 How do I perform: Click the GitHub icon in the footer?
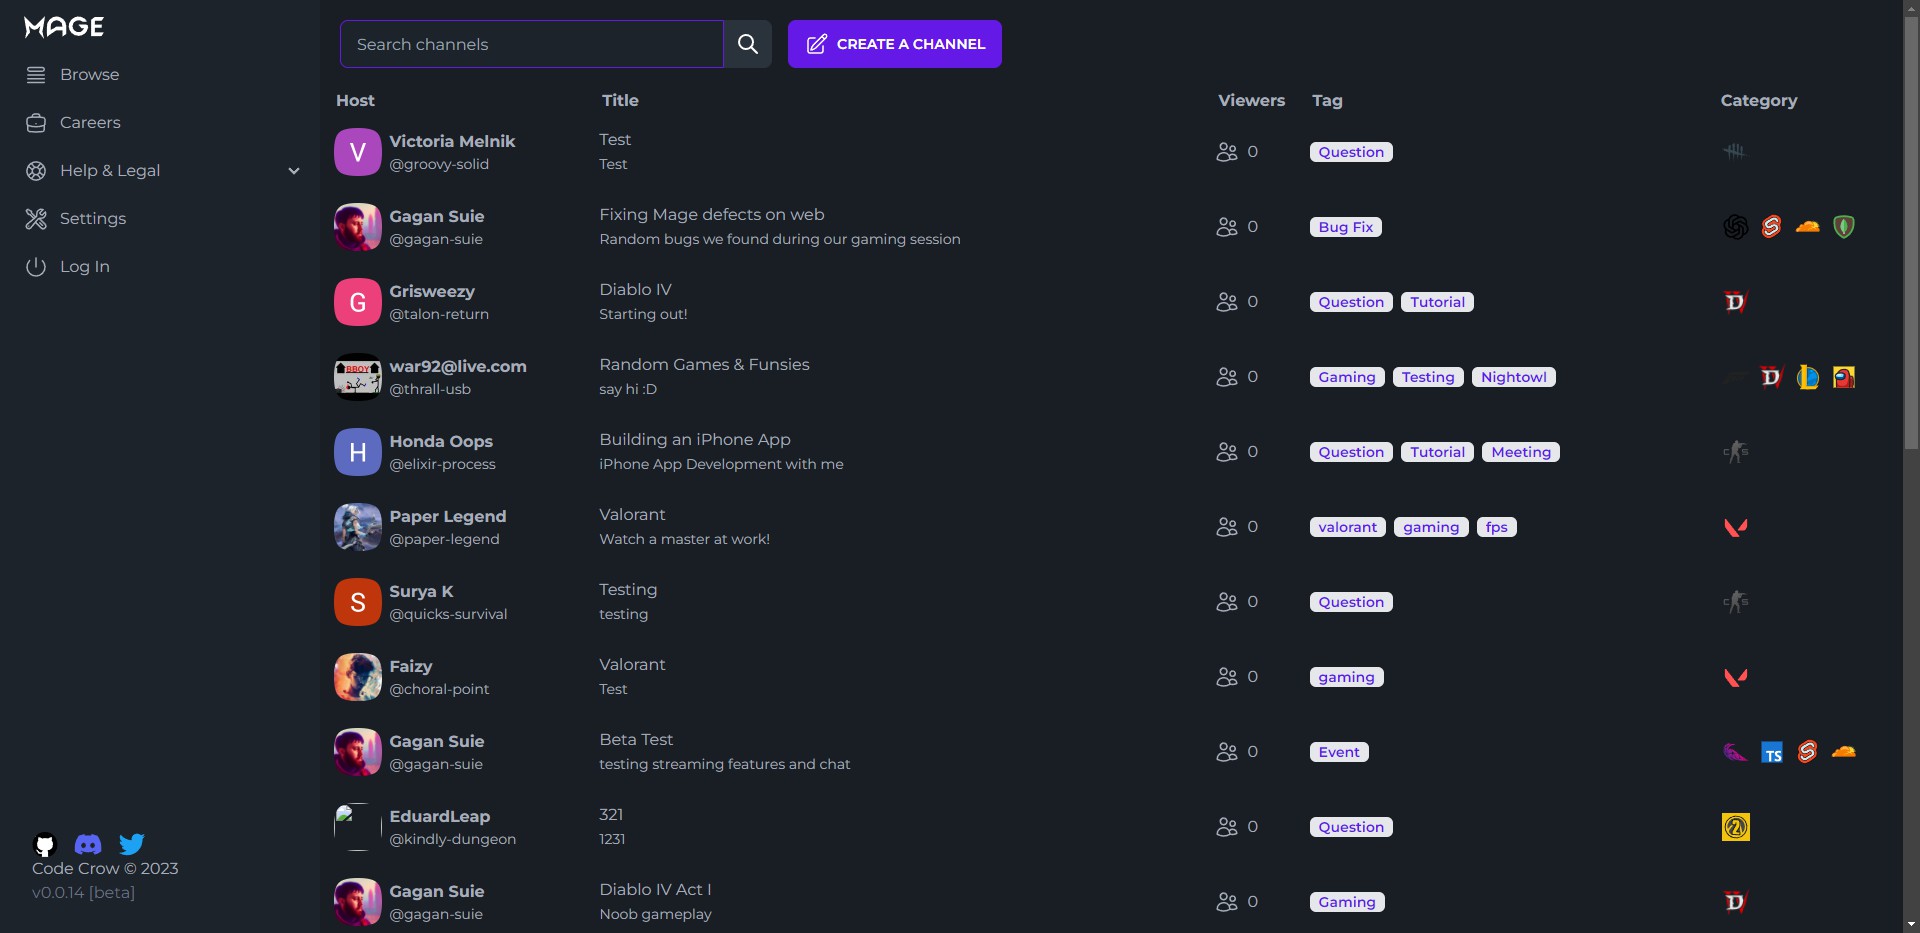[x=44, y=845]
